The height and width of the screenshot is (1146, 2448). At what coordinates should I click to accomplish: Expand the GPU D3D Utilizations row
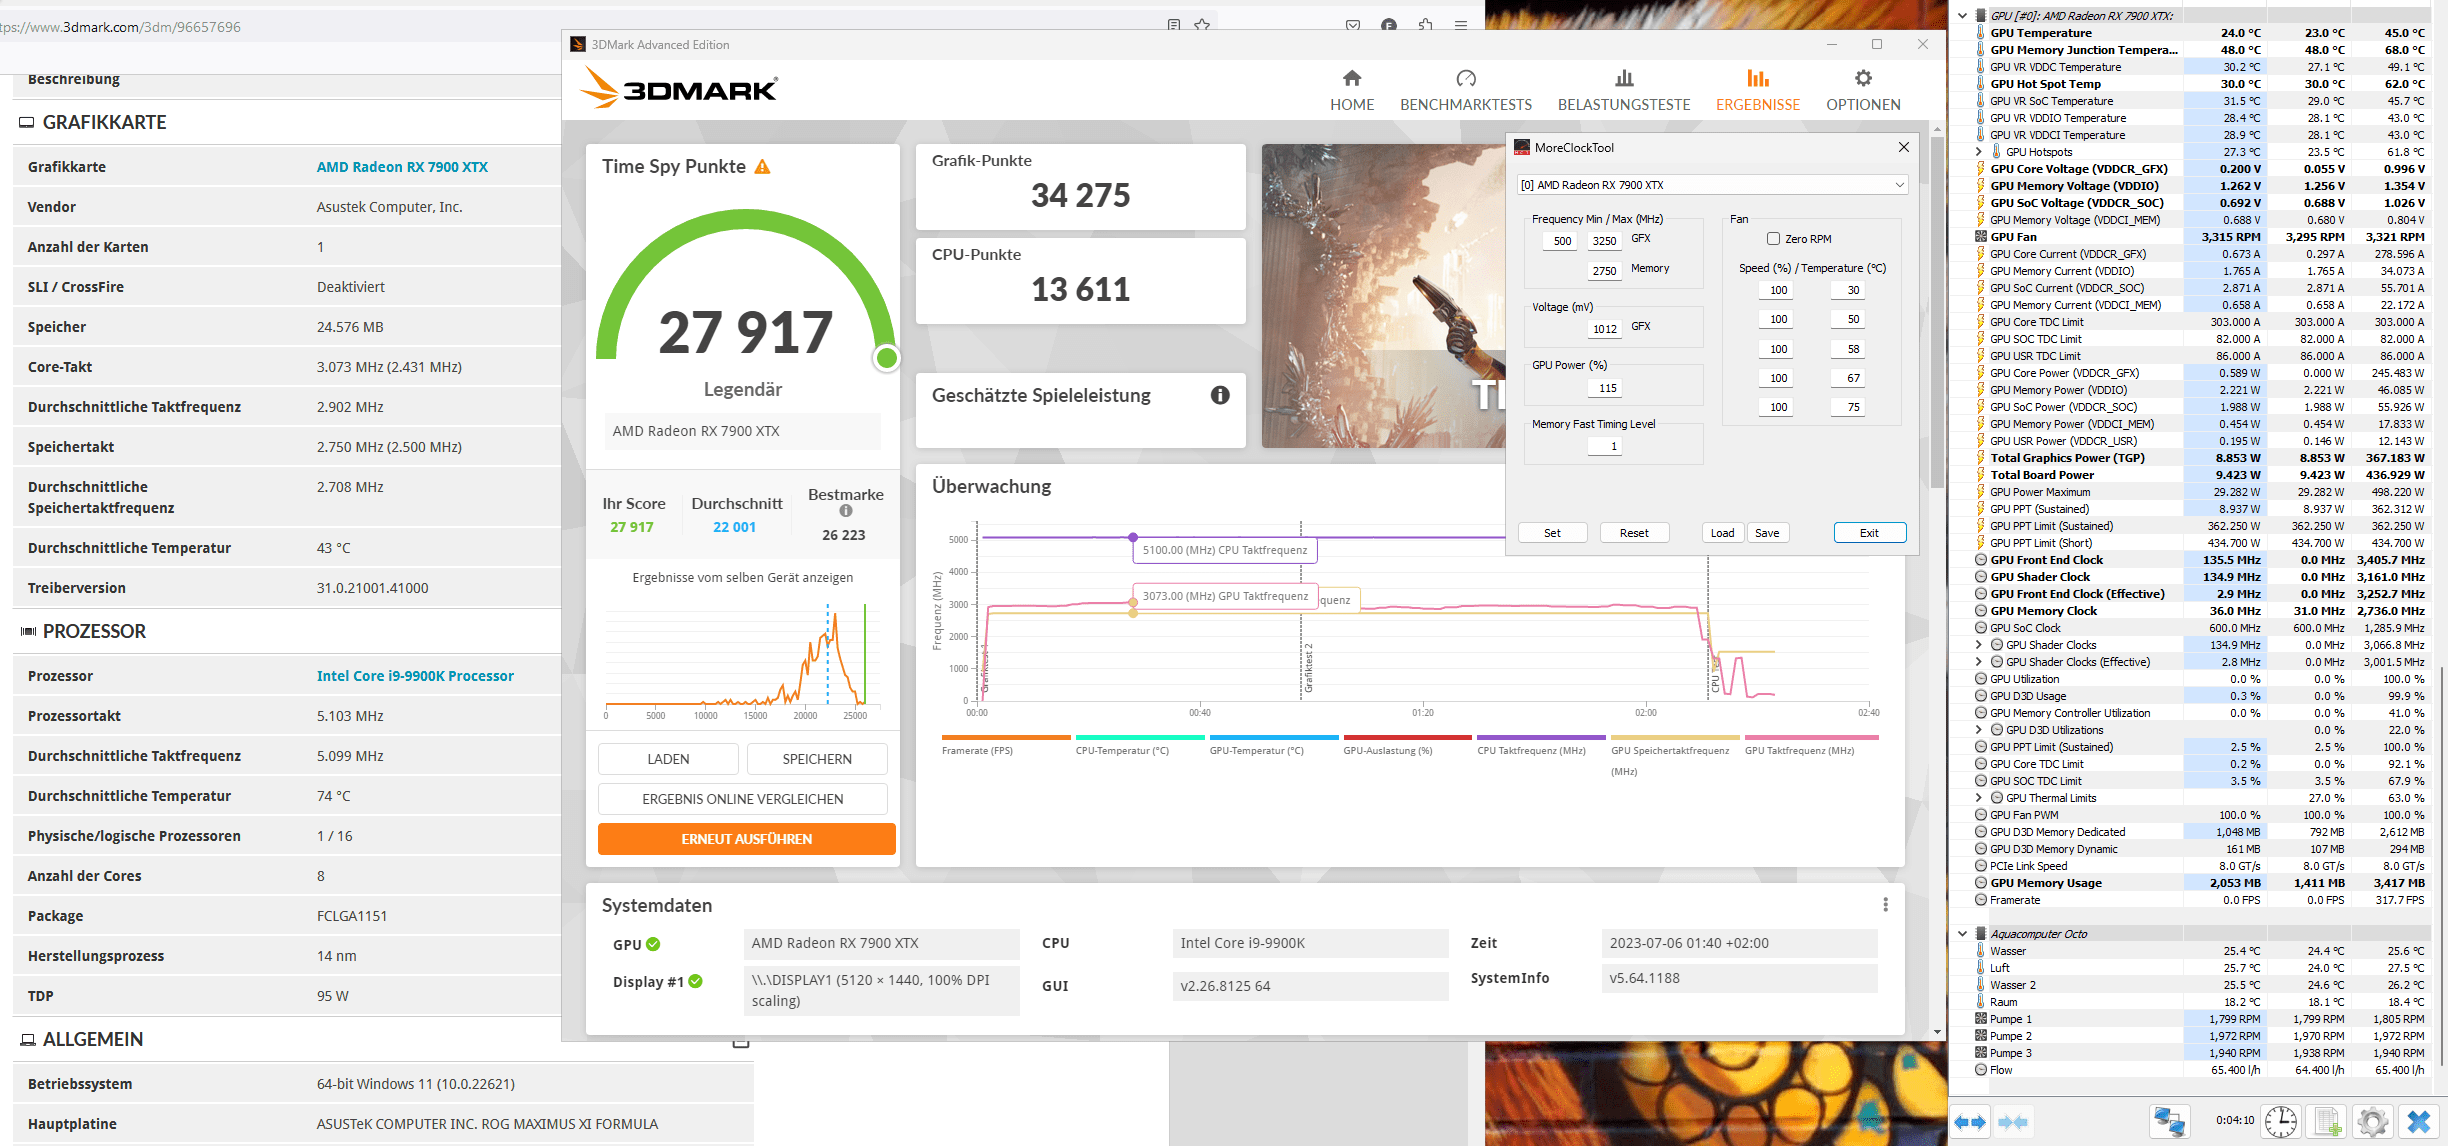pos(1979,730)
